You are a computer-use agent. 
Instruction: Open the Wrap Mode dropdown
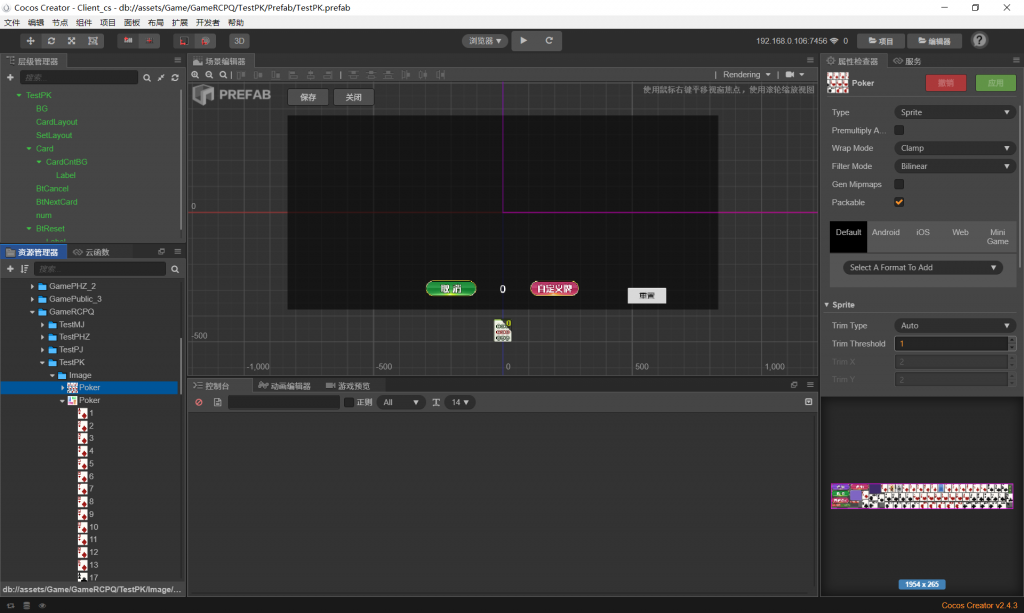(954, 148)
